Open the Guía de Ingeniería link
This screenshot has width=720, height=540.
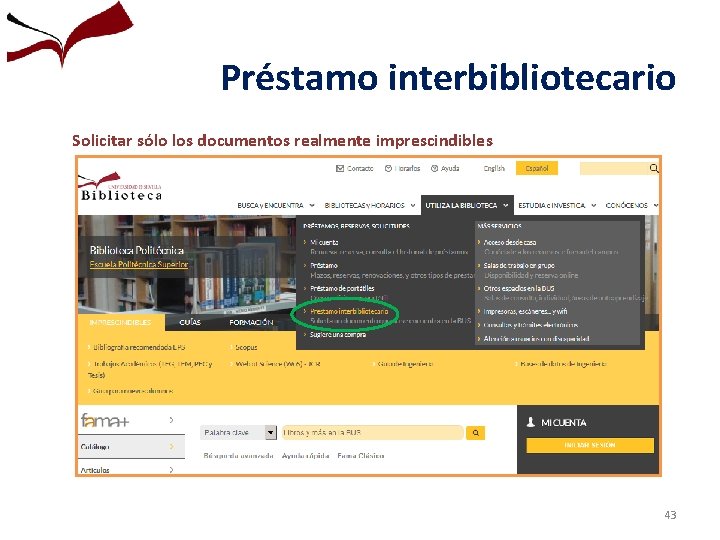pyautogui.click(x=405, y=364)
